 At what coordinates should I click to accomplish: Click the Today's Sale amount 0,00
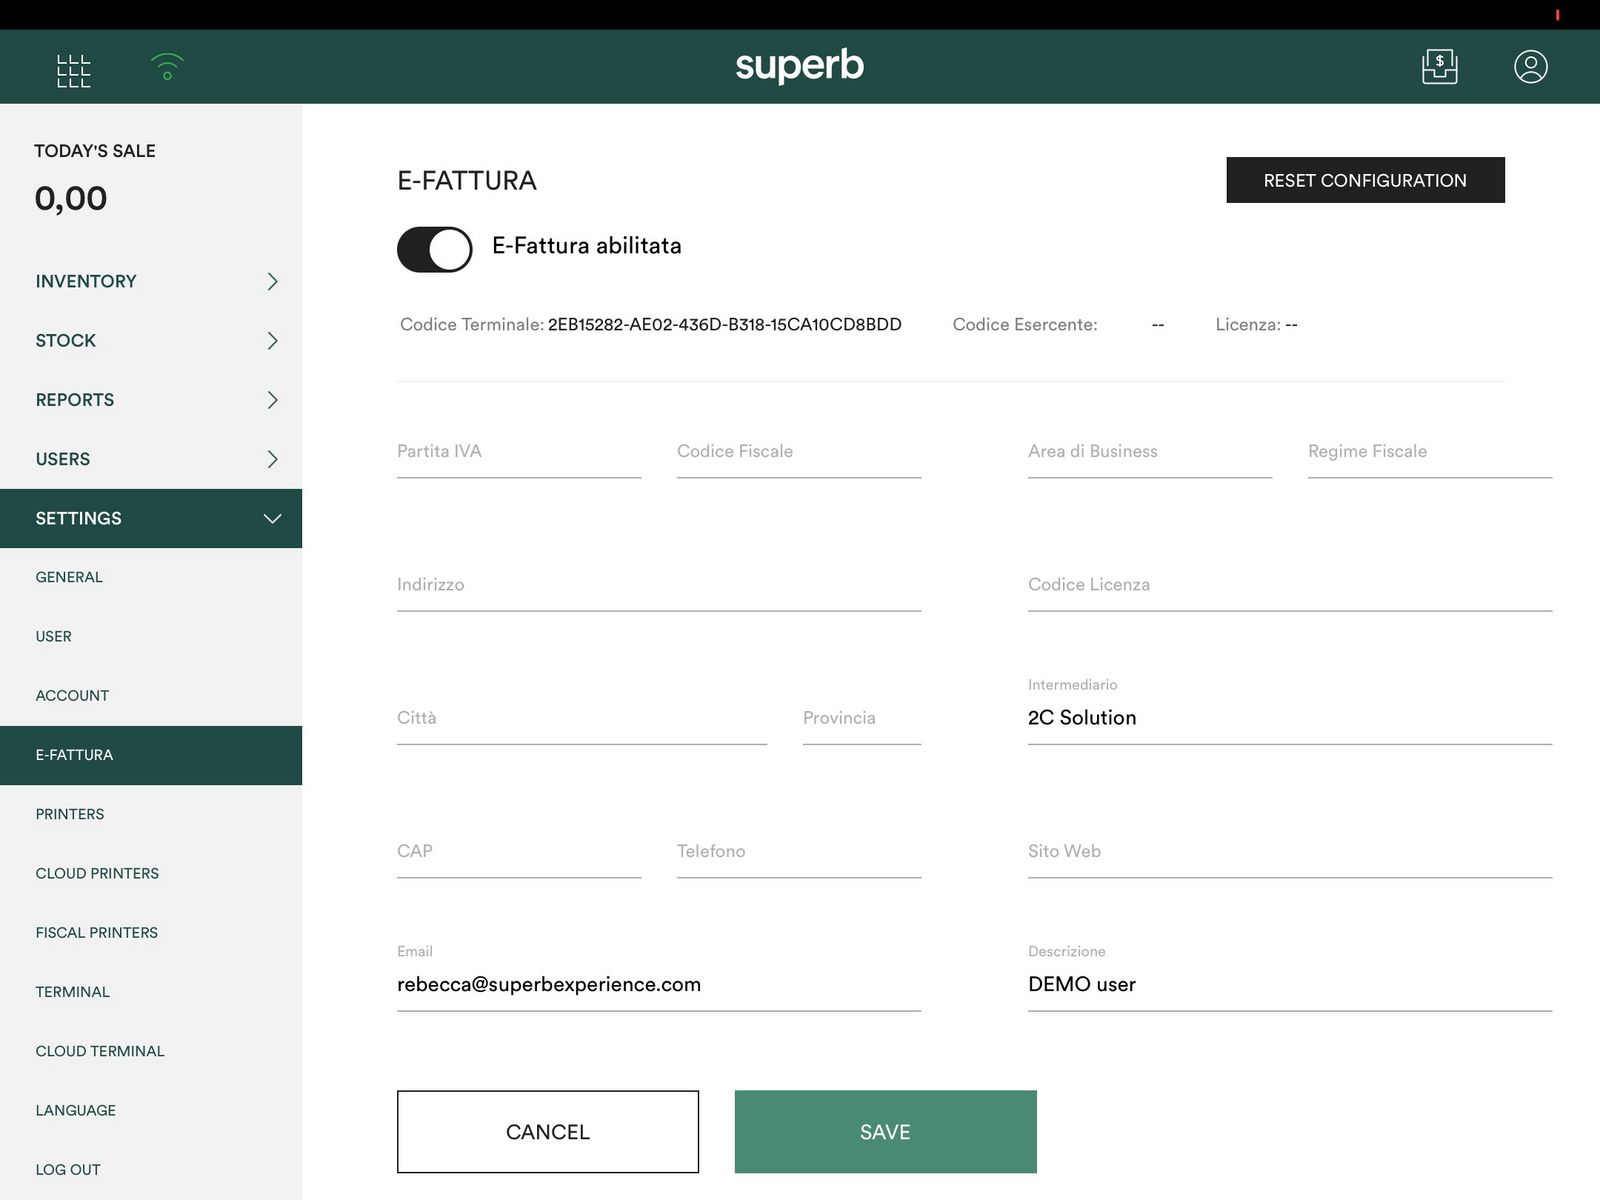click(71, 198)
